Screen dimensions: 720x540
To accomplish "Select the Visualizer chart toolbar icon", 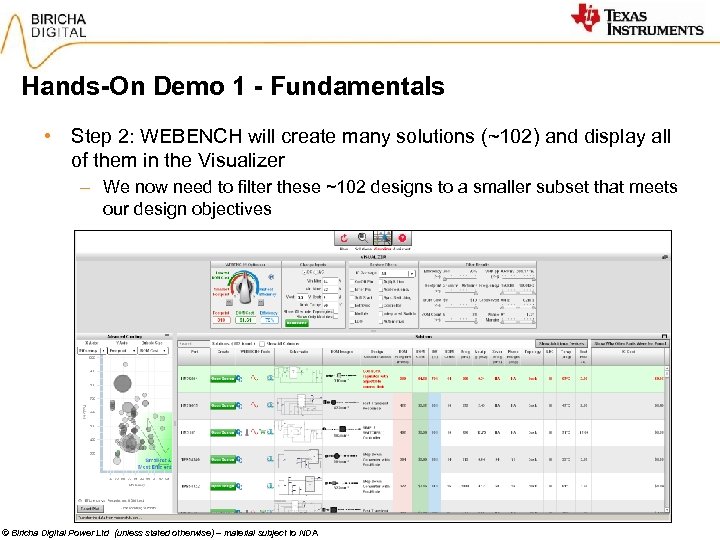I will point(382,238).
